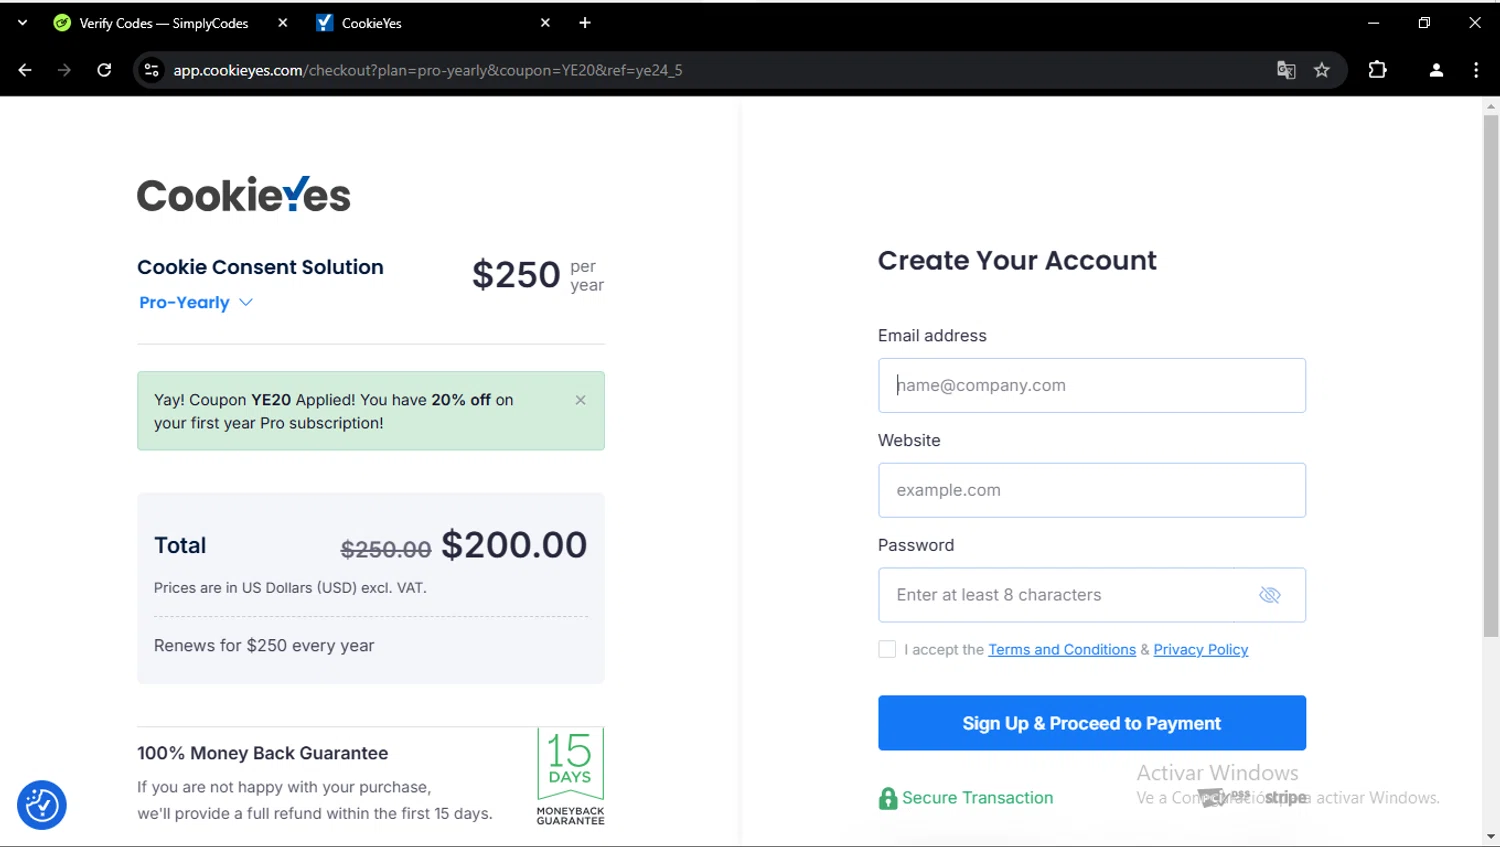1500x847 pixels.
Task: Open the Chrome three-dot menu
Action: [x=1476, y=70]
